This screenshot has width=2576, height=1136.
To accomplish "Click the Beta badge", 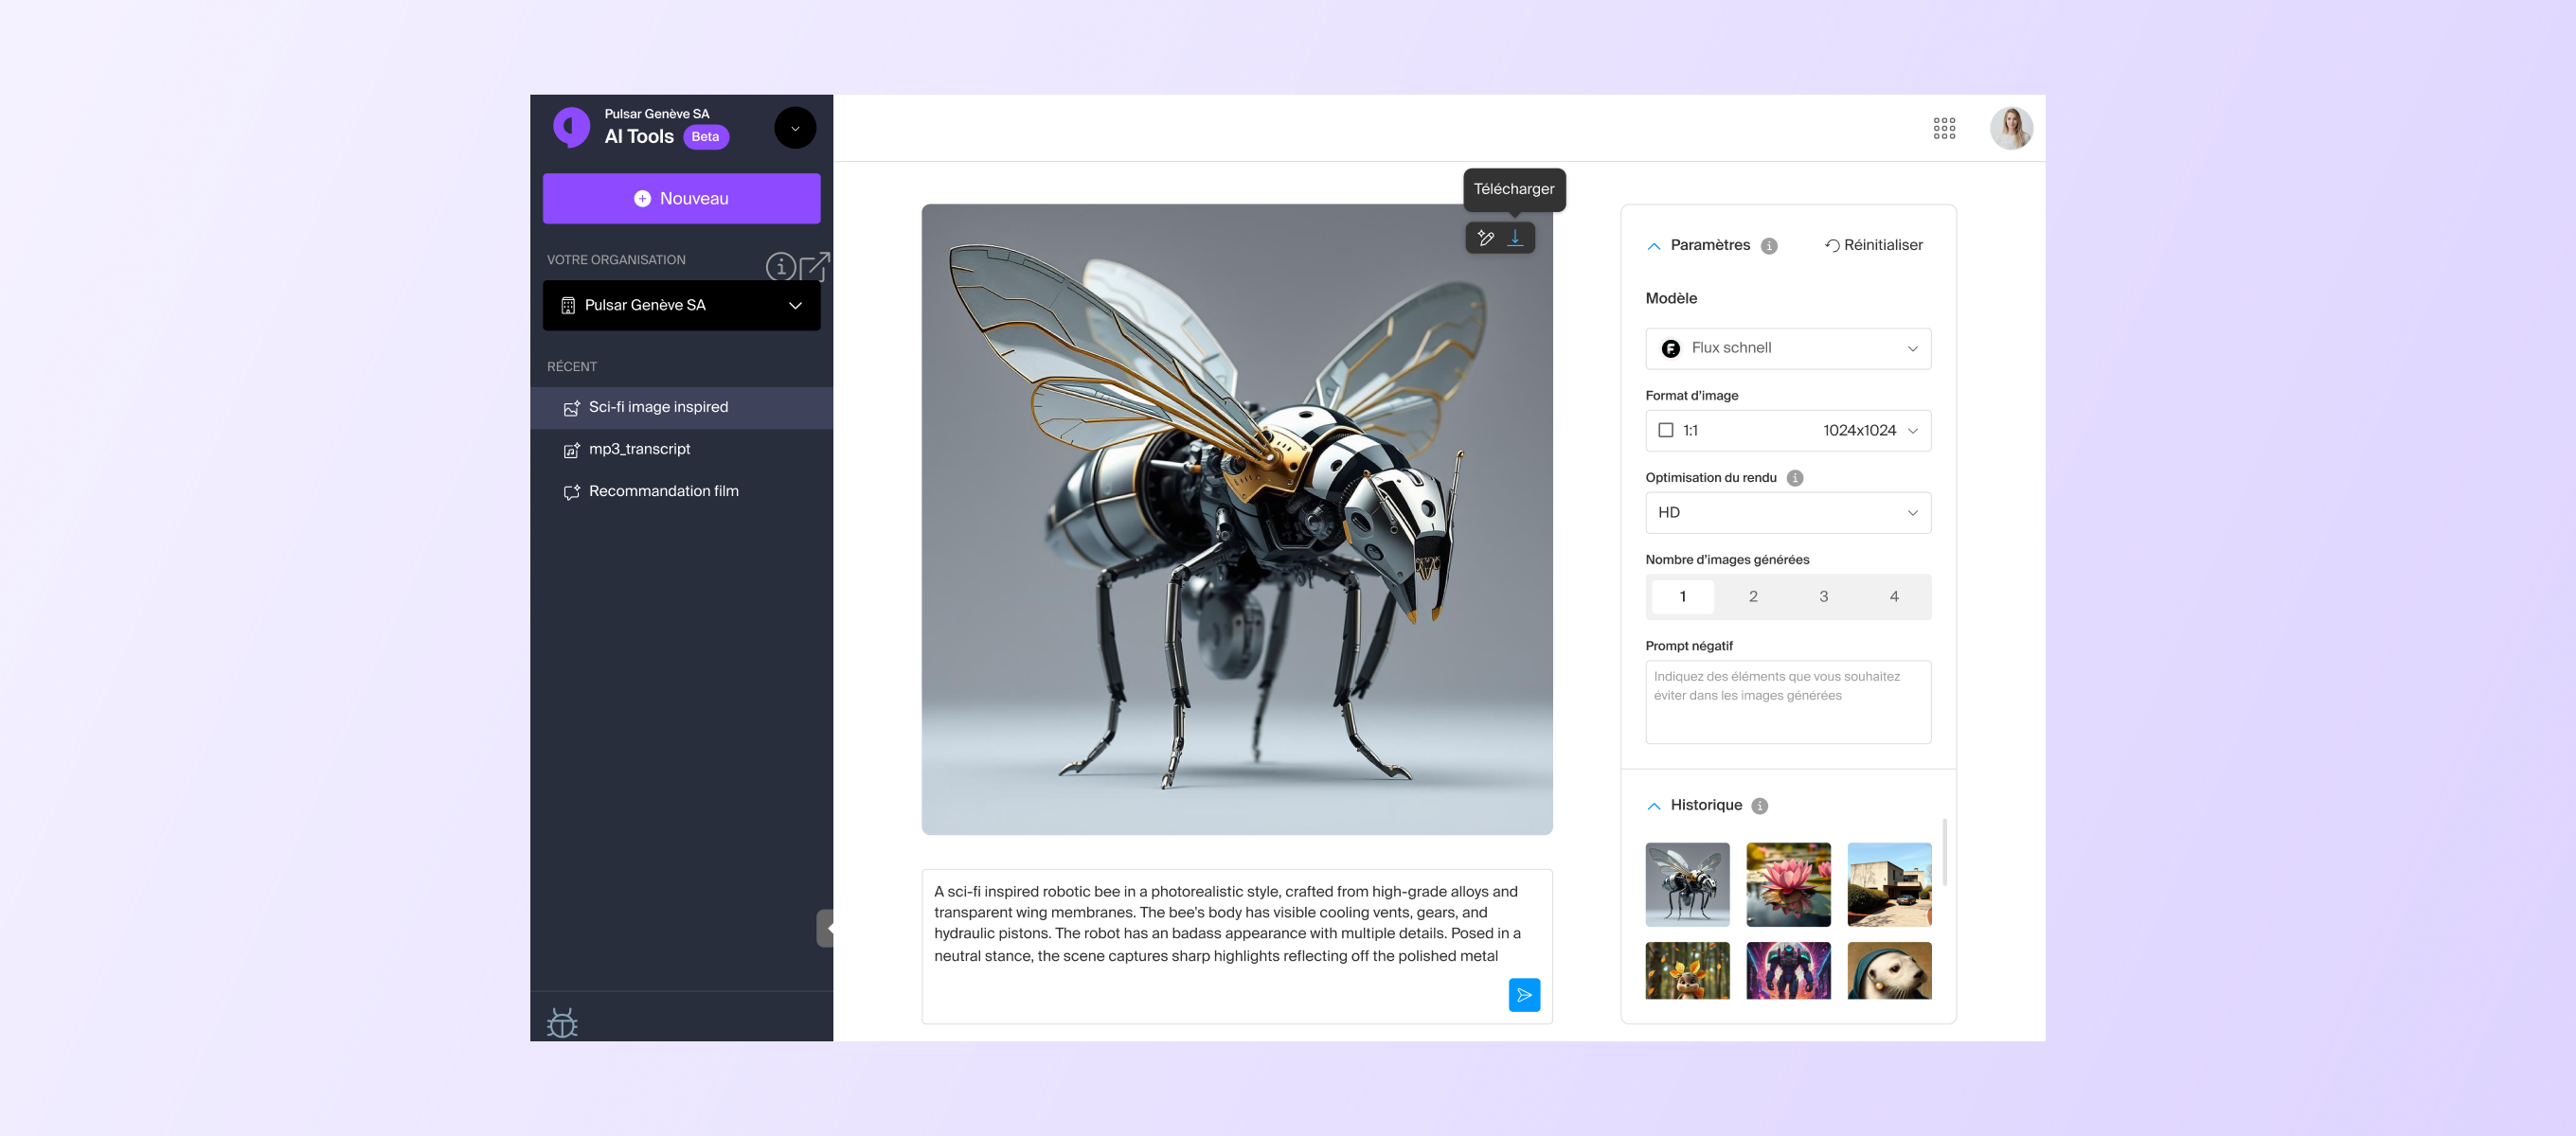I will coord(705,137).
